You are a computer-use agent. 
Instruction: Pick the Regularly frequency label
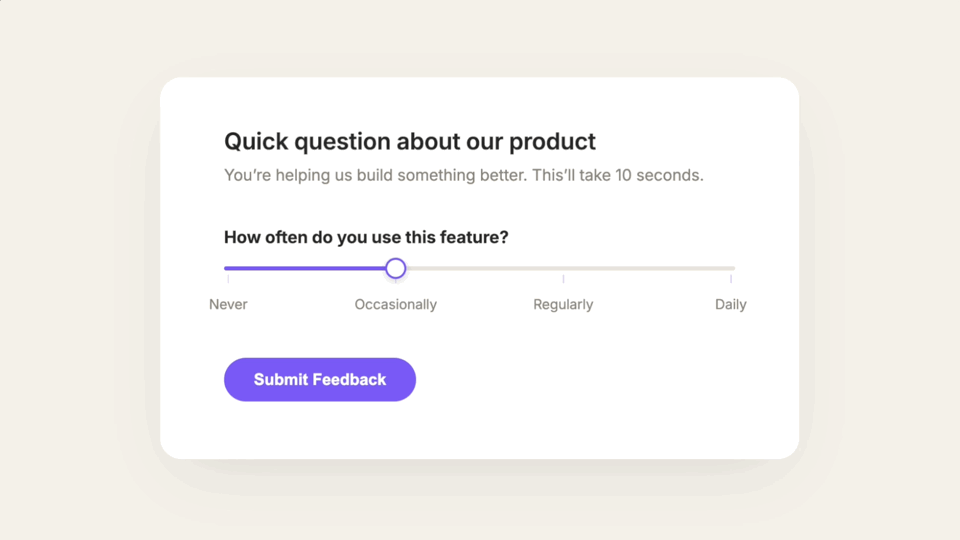point(563,304)
